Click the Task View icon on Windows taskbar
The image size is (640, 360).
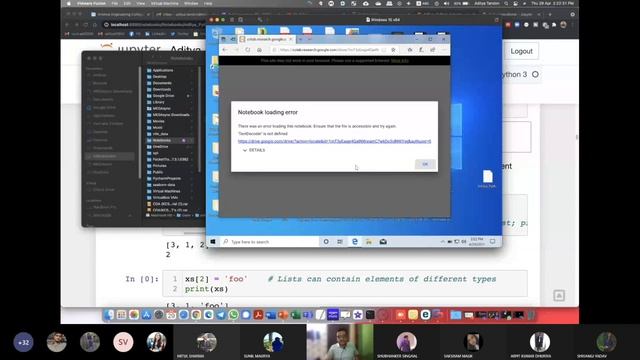(340, 242)
